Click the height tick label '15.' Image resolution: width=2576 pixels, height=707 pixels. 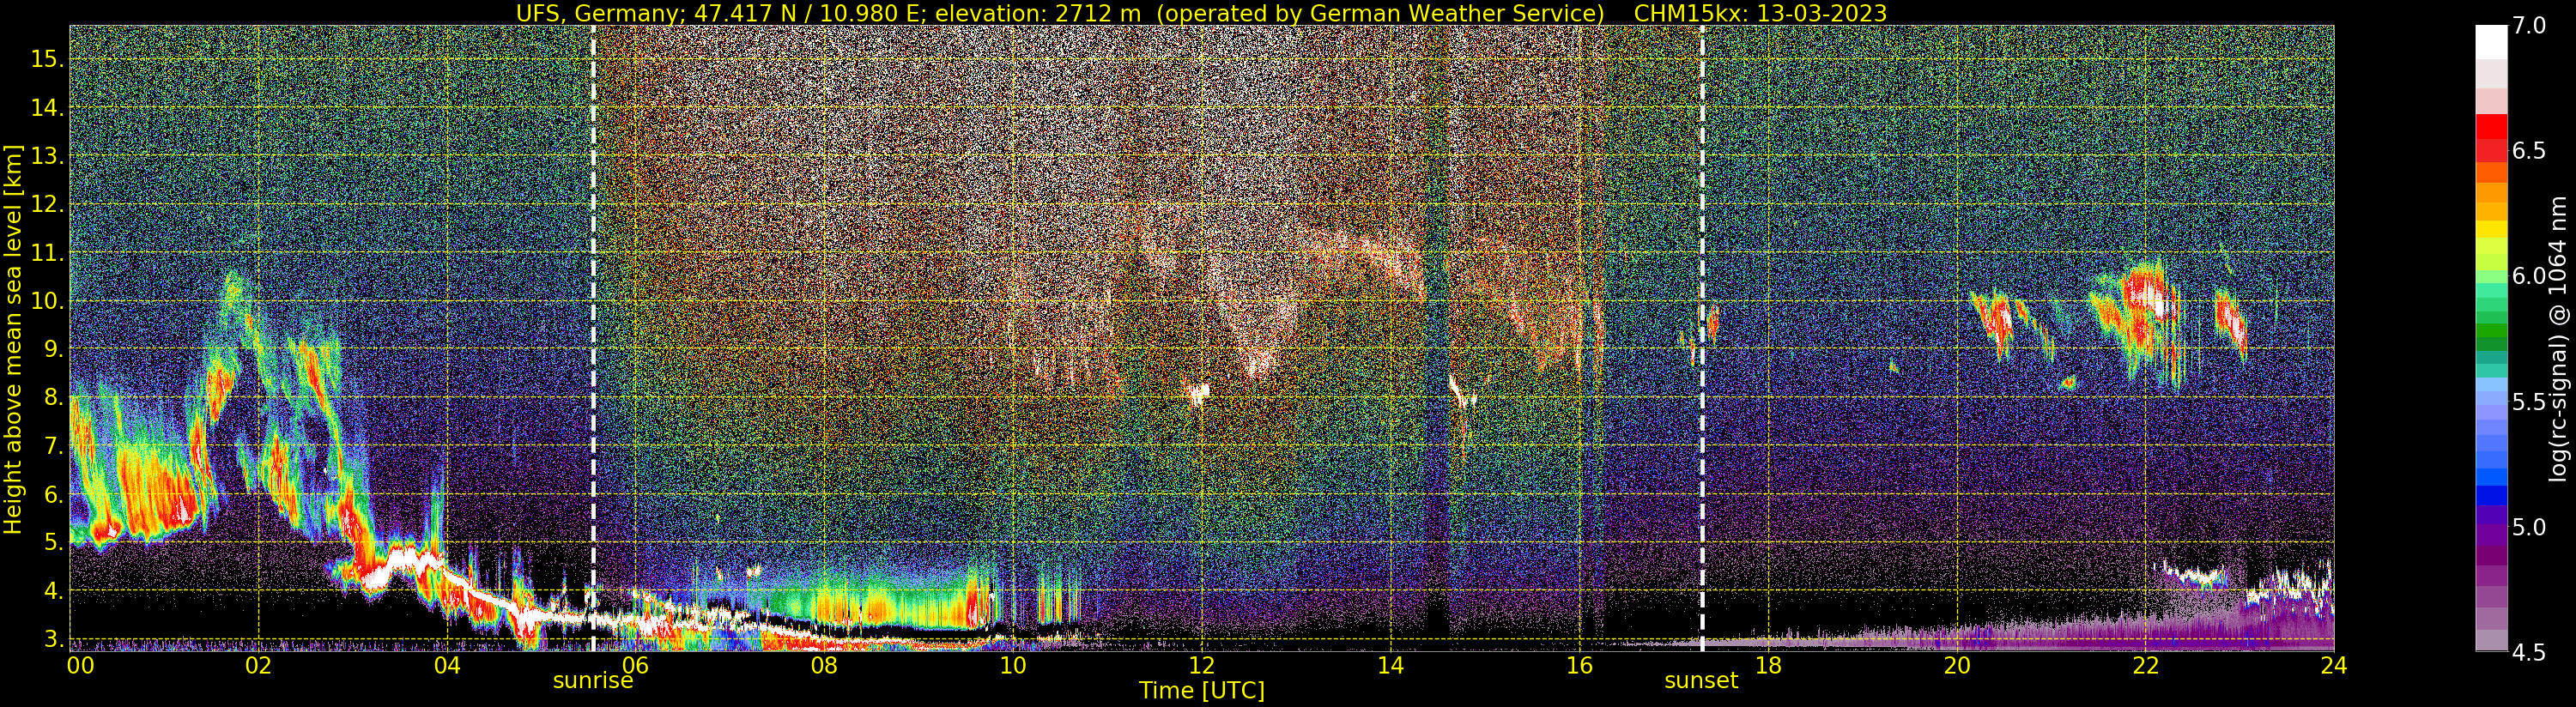[x=47, y=59]
